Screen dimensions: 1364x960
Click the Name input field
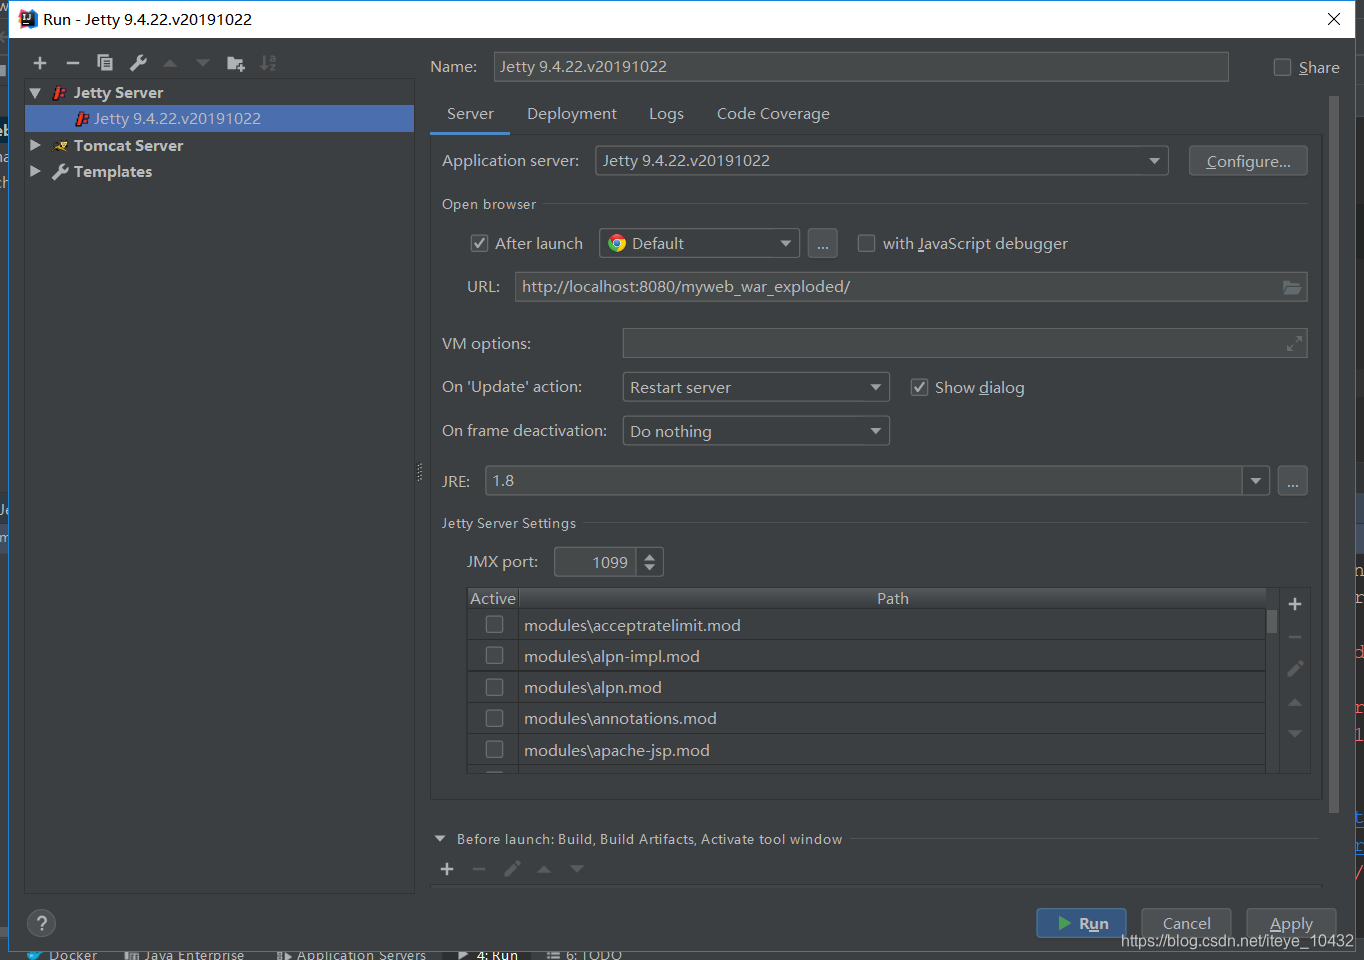point(861,67)
